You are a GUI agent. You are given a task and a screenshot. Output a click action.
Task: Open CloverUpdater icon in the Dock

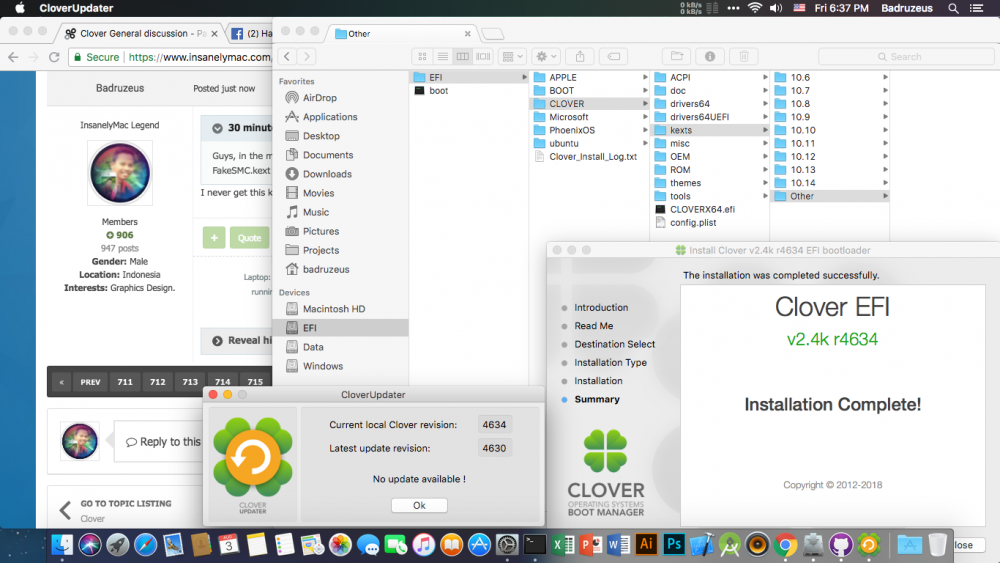point(869,544)
